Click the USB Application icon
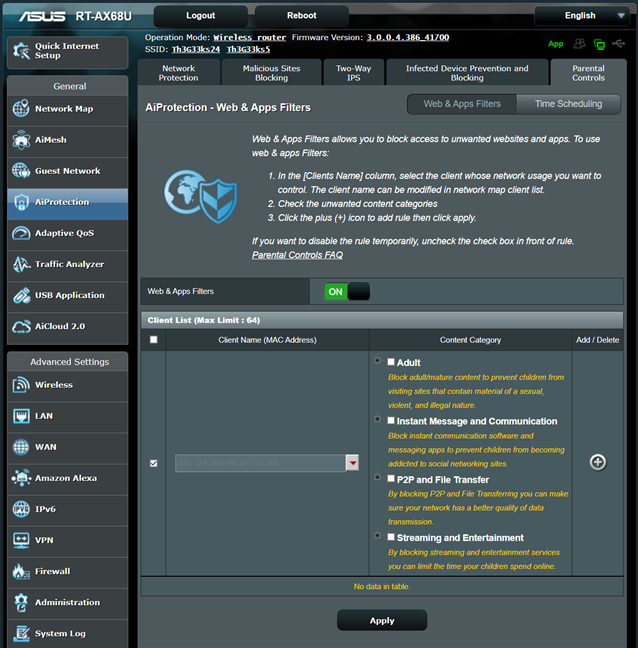 (x=21, y=295)
